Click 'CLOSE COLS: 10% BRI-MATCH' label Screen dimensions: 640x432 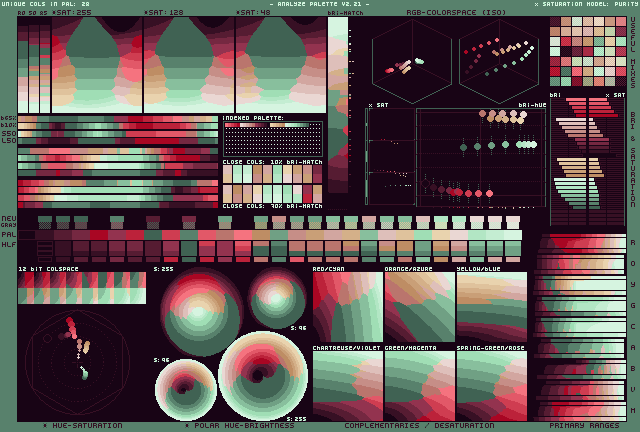273,162
